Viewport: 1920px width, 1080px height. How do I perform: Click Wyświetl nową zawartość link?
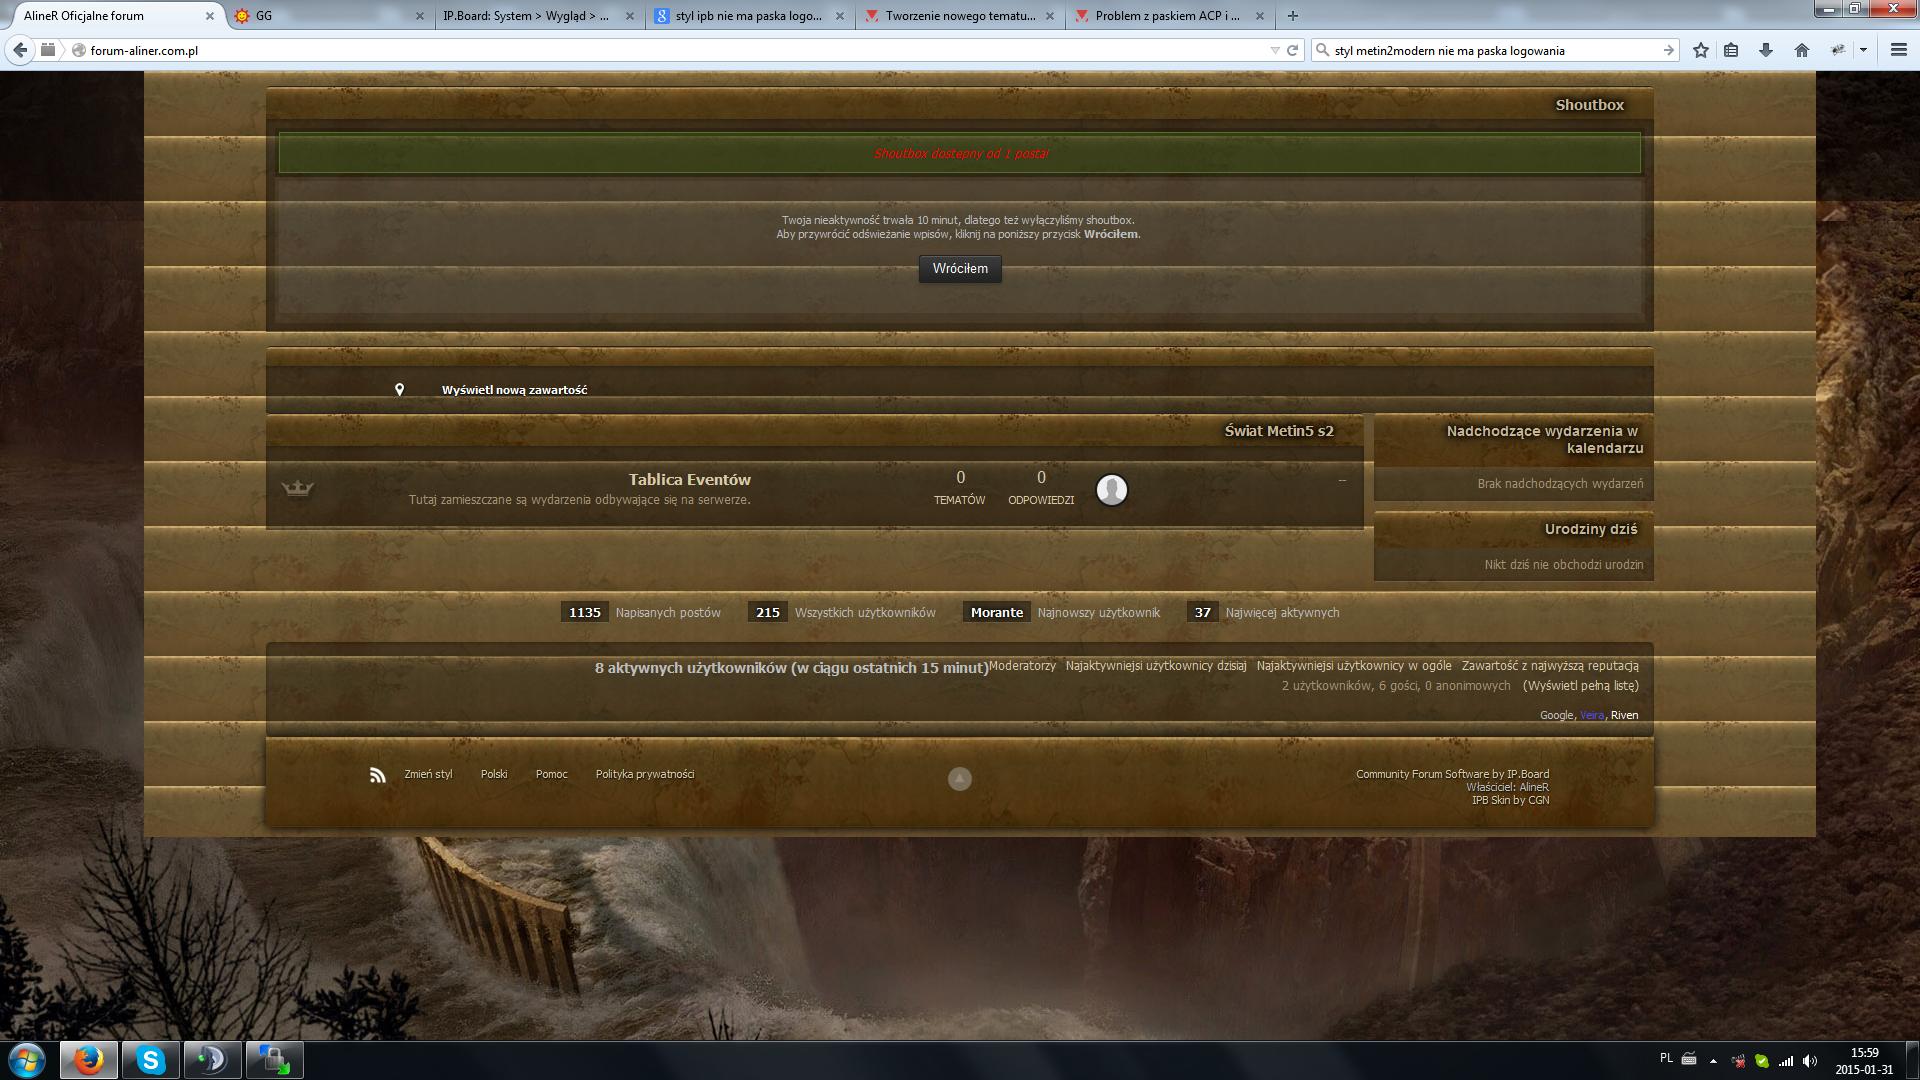tap(514, 390)
